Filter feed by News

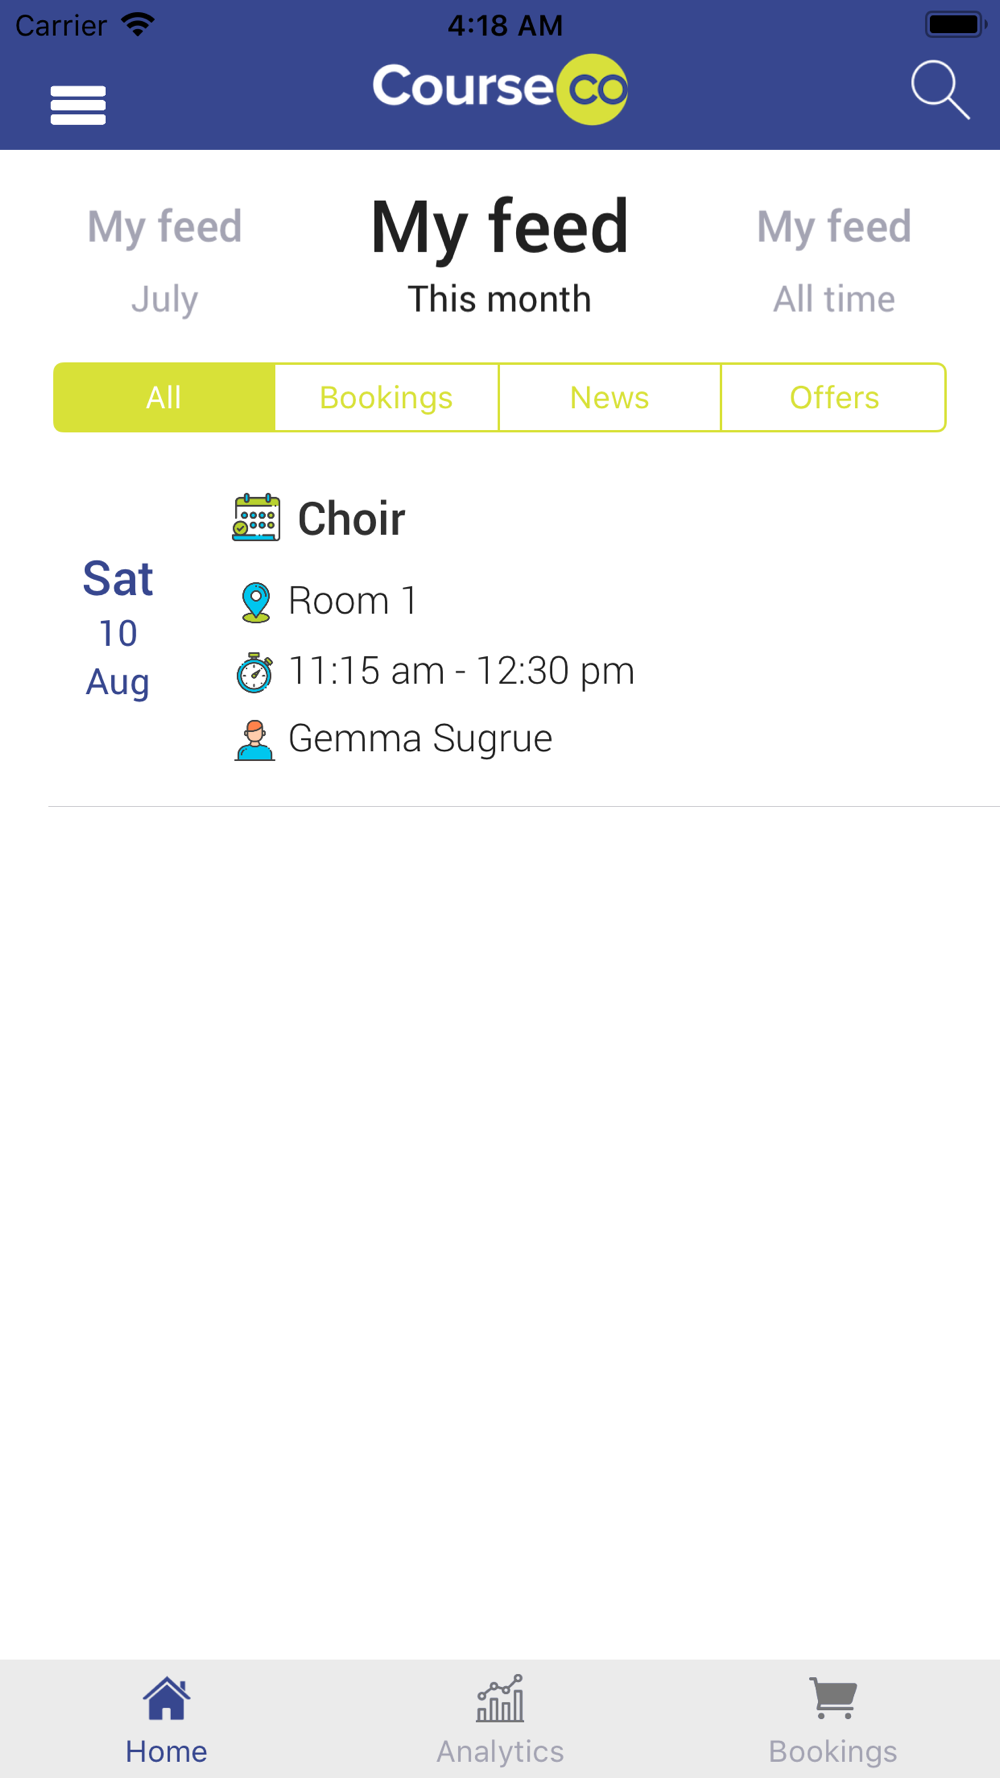[609, 398]
